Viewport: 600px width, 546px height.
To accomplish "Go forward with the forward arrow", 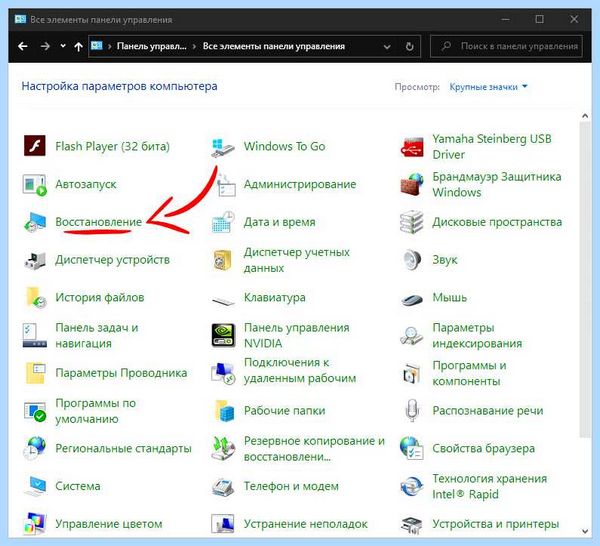I will pyautogui.click(x=45, y=46).
